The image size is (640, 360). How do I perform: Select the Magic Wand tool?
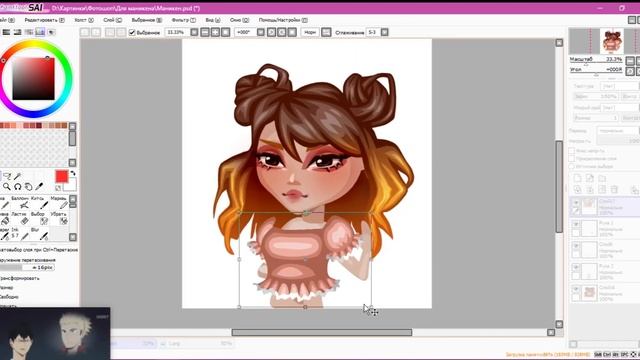coord(18,176)
